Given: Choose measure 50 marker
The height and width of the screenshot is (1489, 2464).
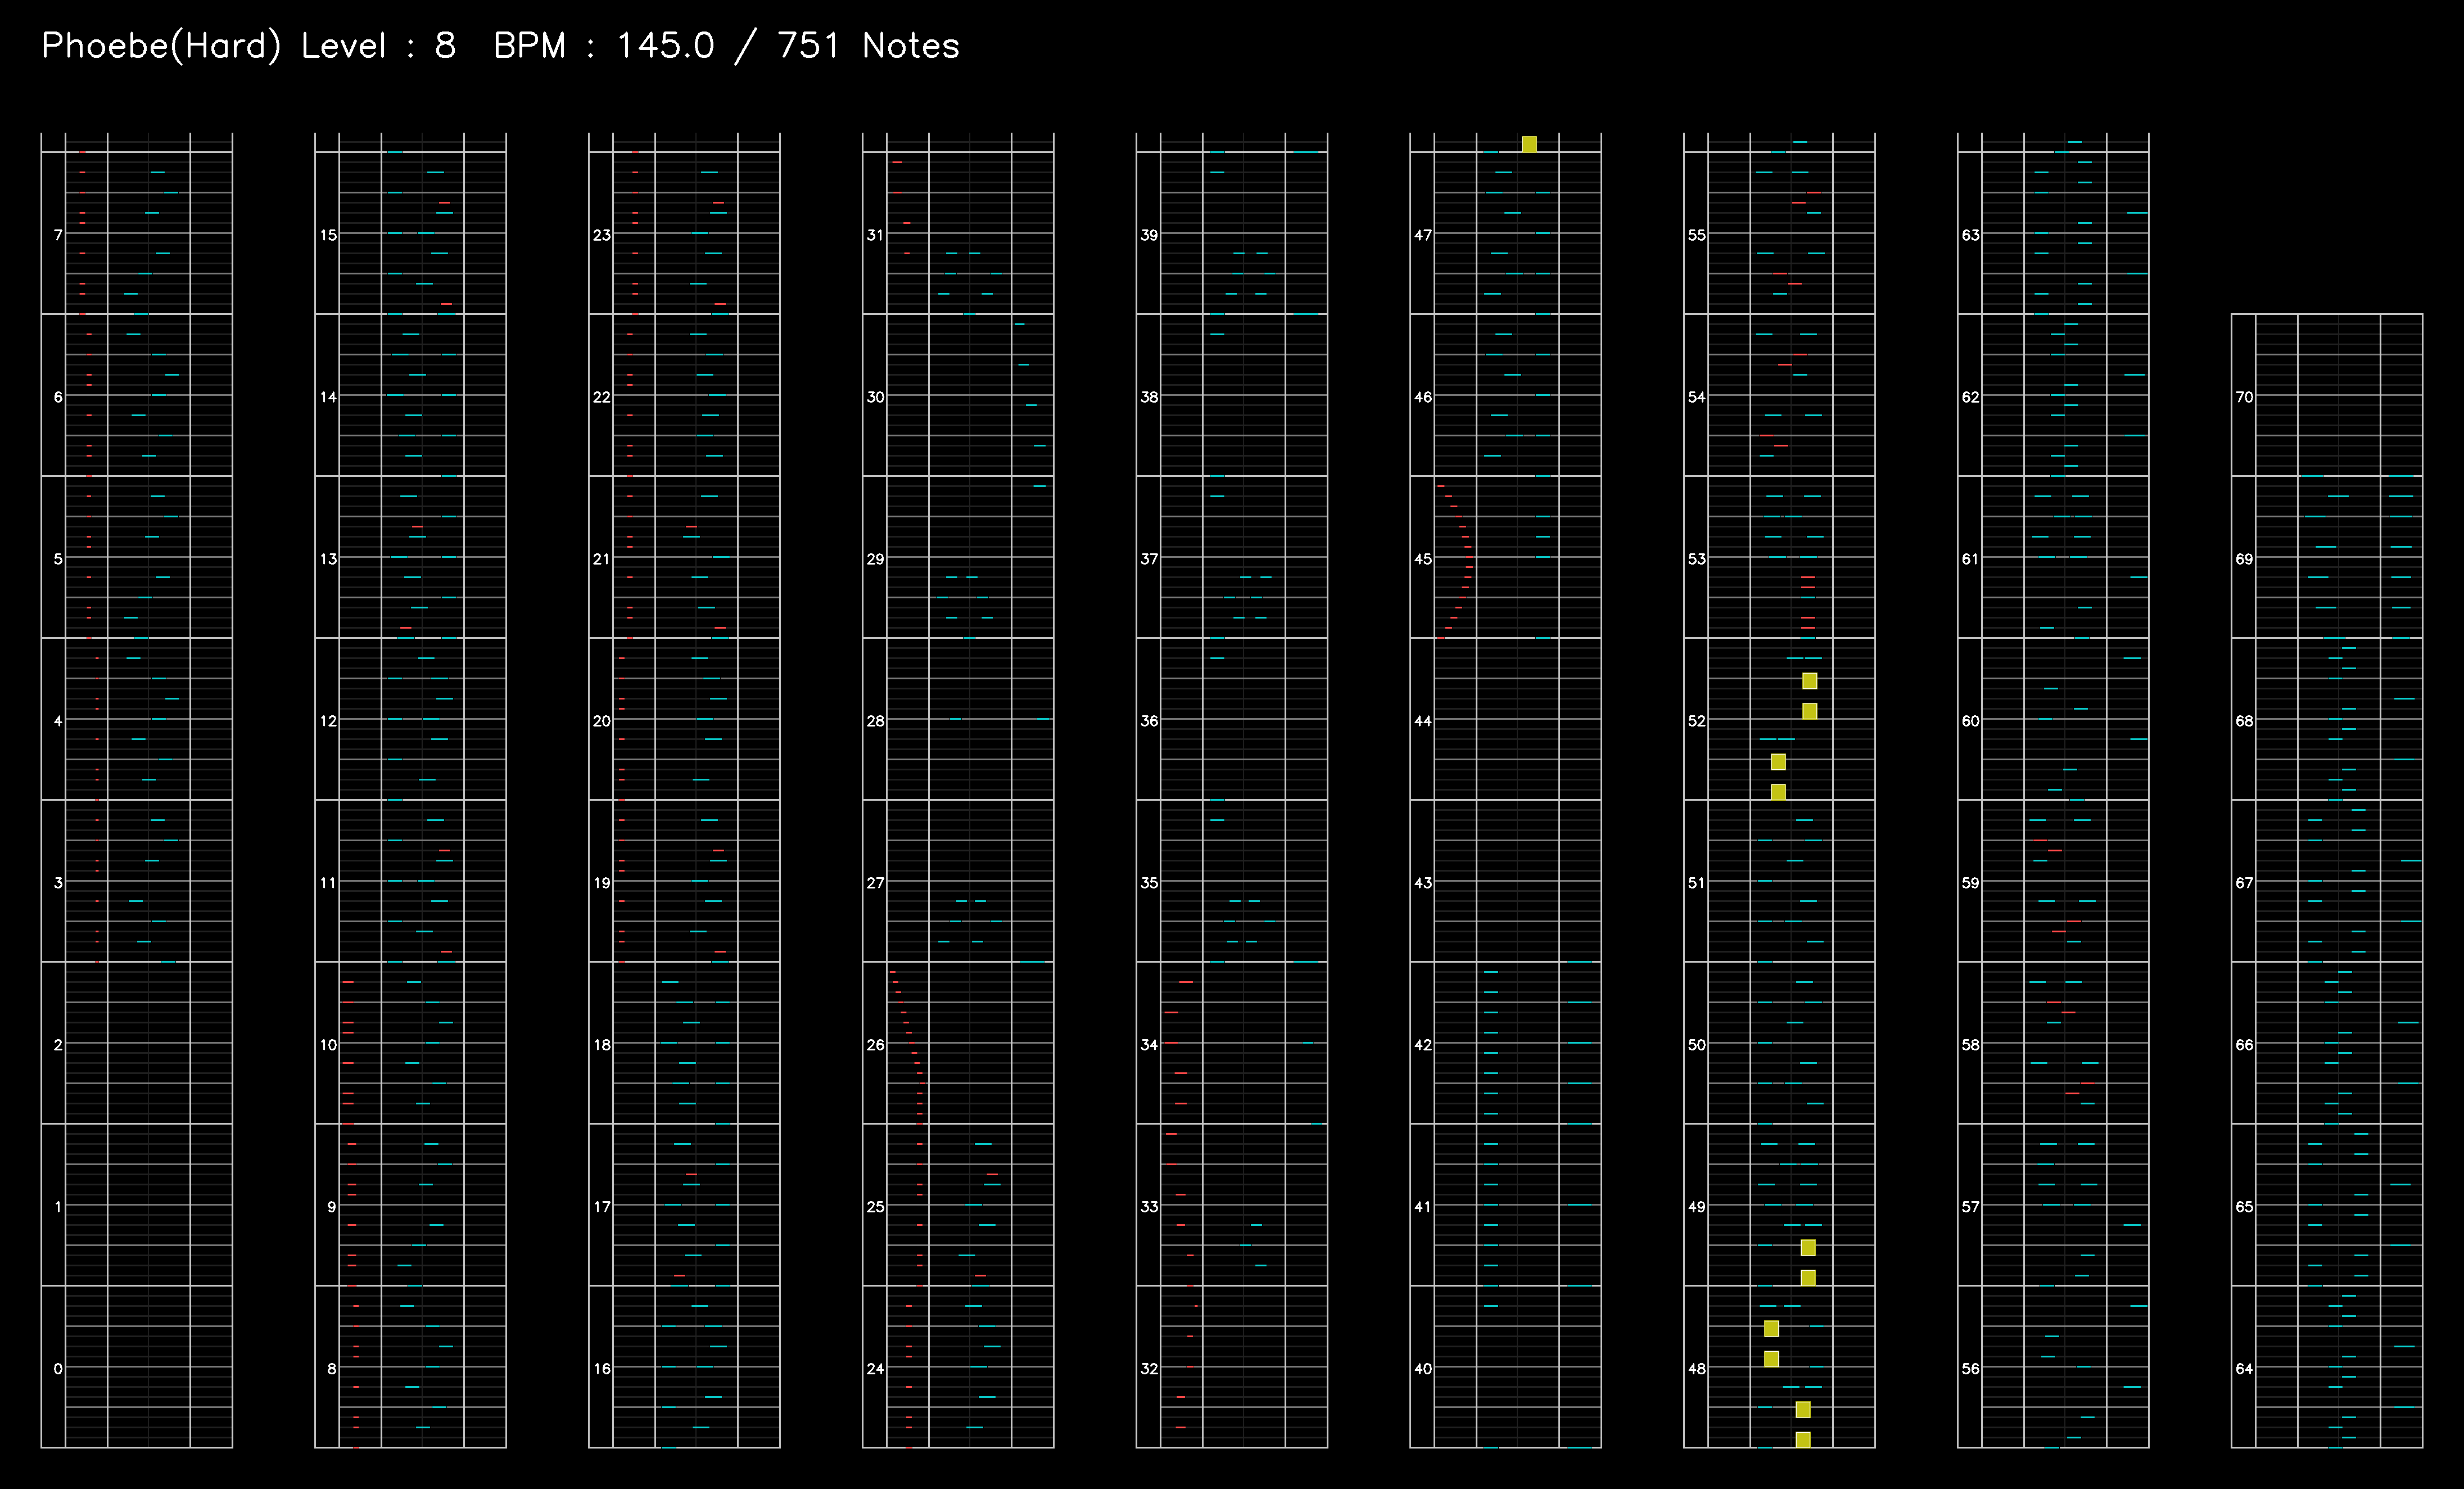Looking at the screenshot, I should tap(1698, 1045).
